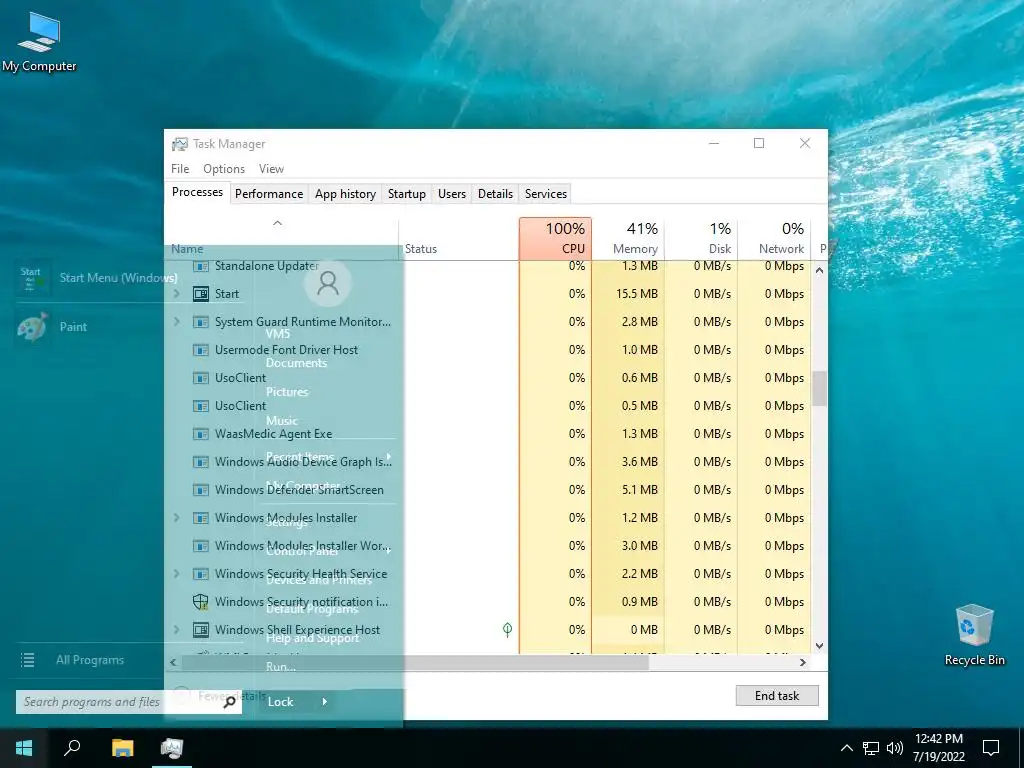Switch to the Details tab
Viewport: 1024px width, 768px height.
pyautogui.click(x=495, y=194)
